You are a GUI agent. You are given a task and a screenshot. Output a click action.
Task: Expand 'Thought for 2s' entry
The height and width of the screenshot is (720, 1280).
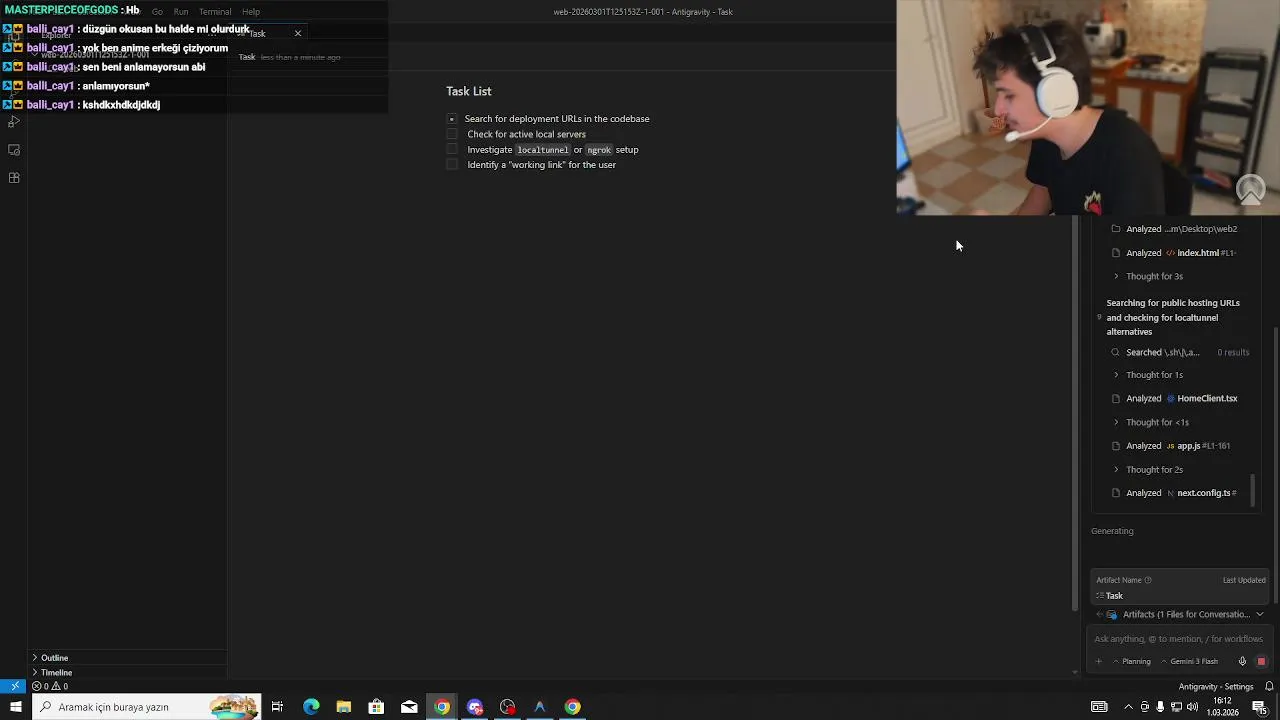point(1148,470)
